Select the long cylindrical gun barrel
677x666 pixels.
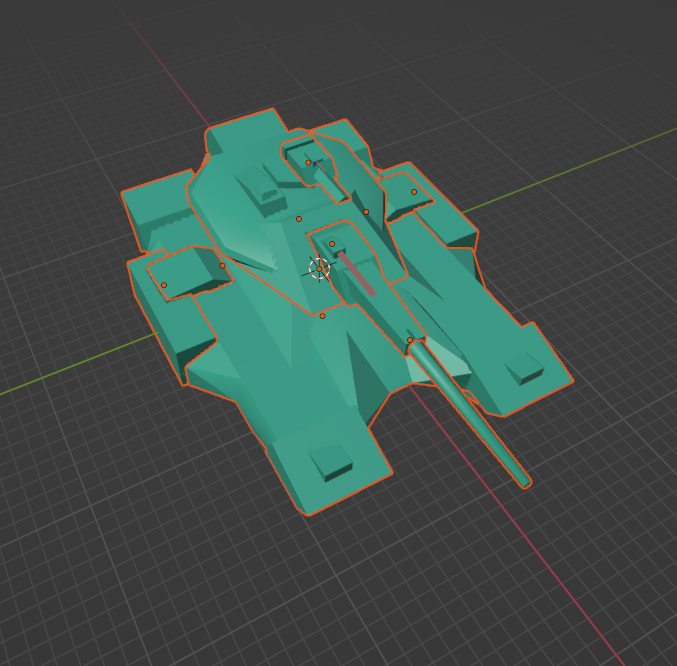pyautogui.click(x=470, y=413)
